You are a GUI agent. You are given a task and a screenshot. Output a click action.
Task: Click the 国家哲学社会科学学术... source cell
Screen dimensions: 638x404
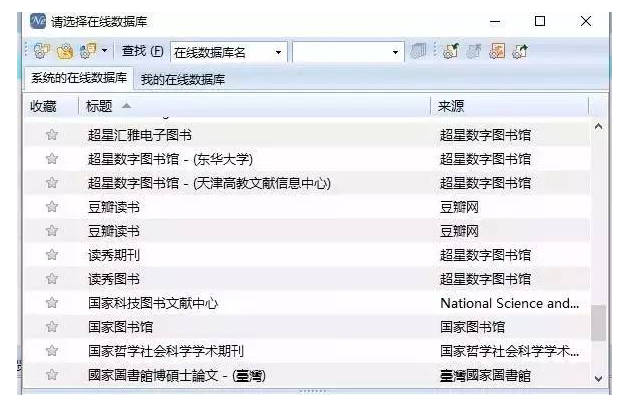[x=509, y=351]
